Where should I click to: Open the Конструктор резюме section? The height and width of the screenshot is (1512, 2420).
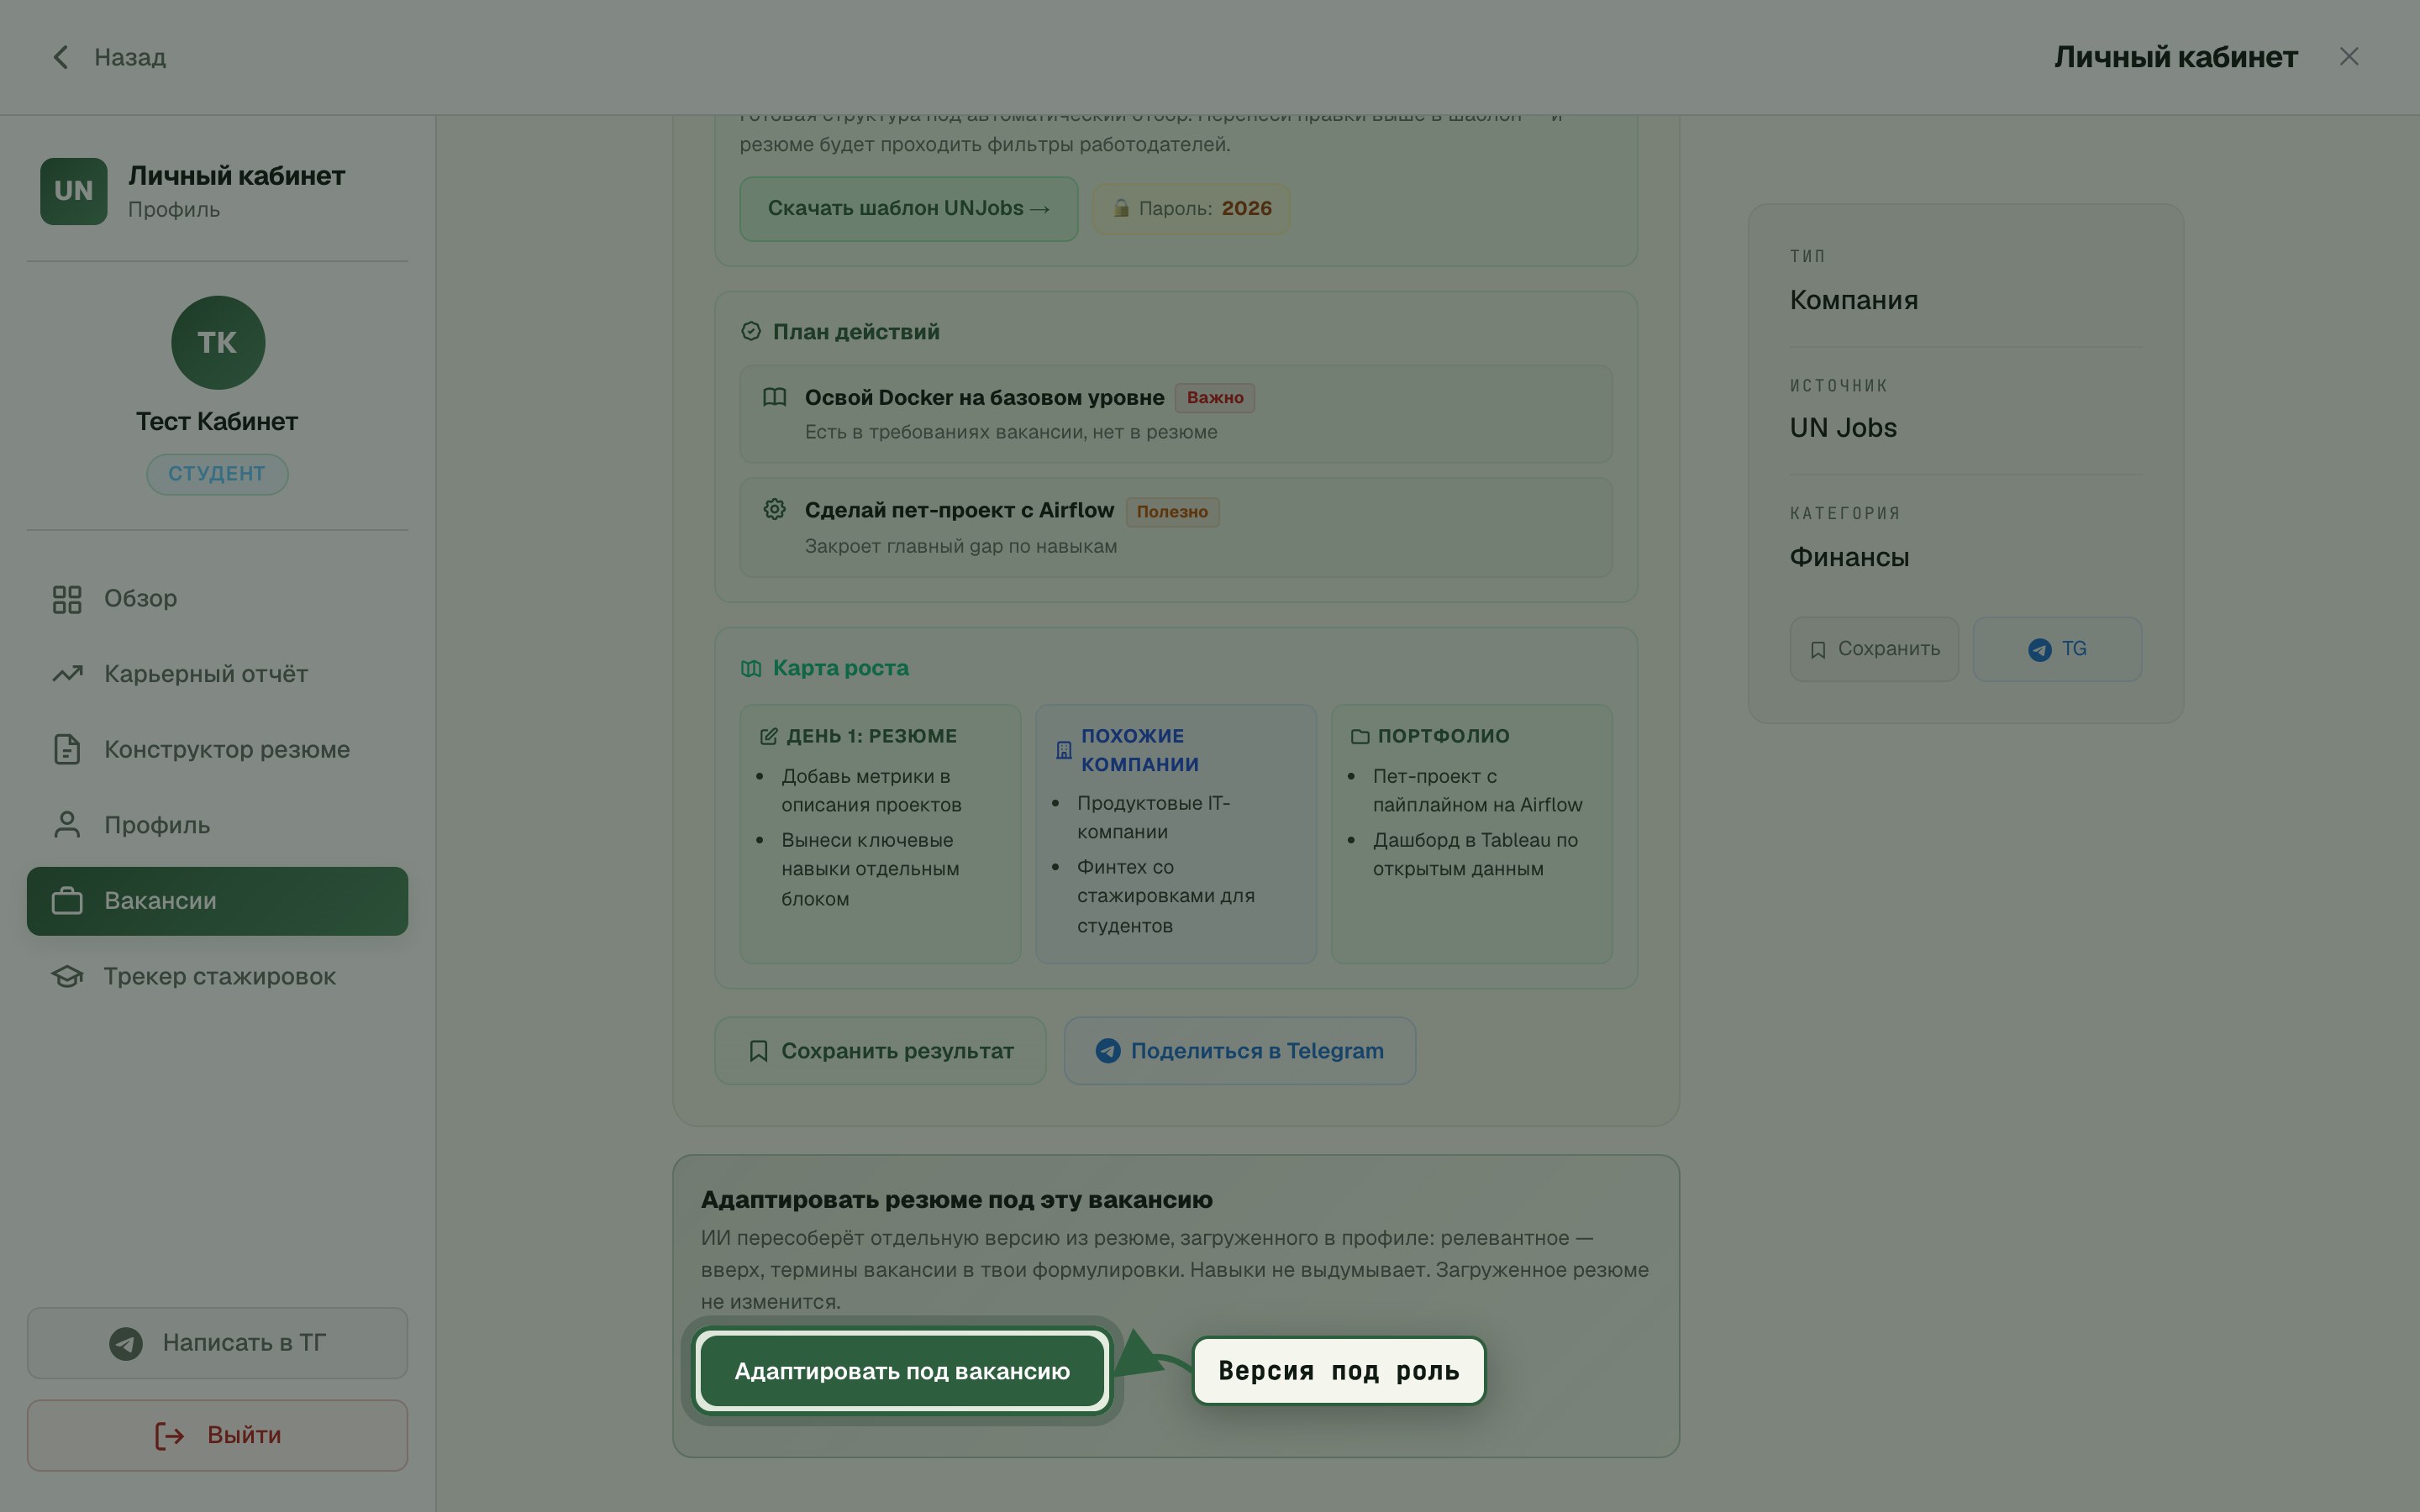[217, 750]
